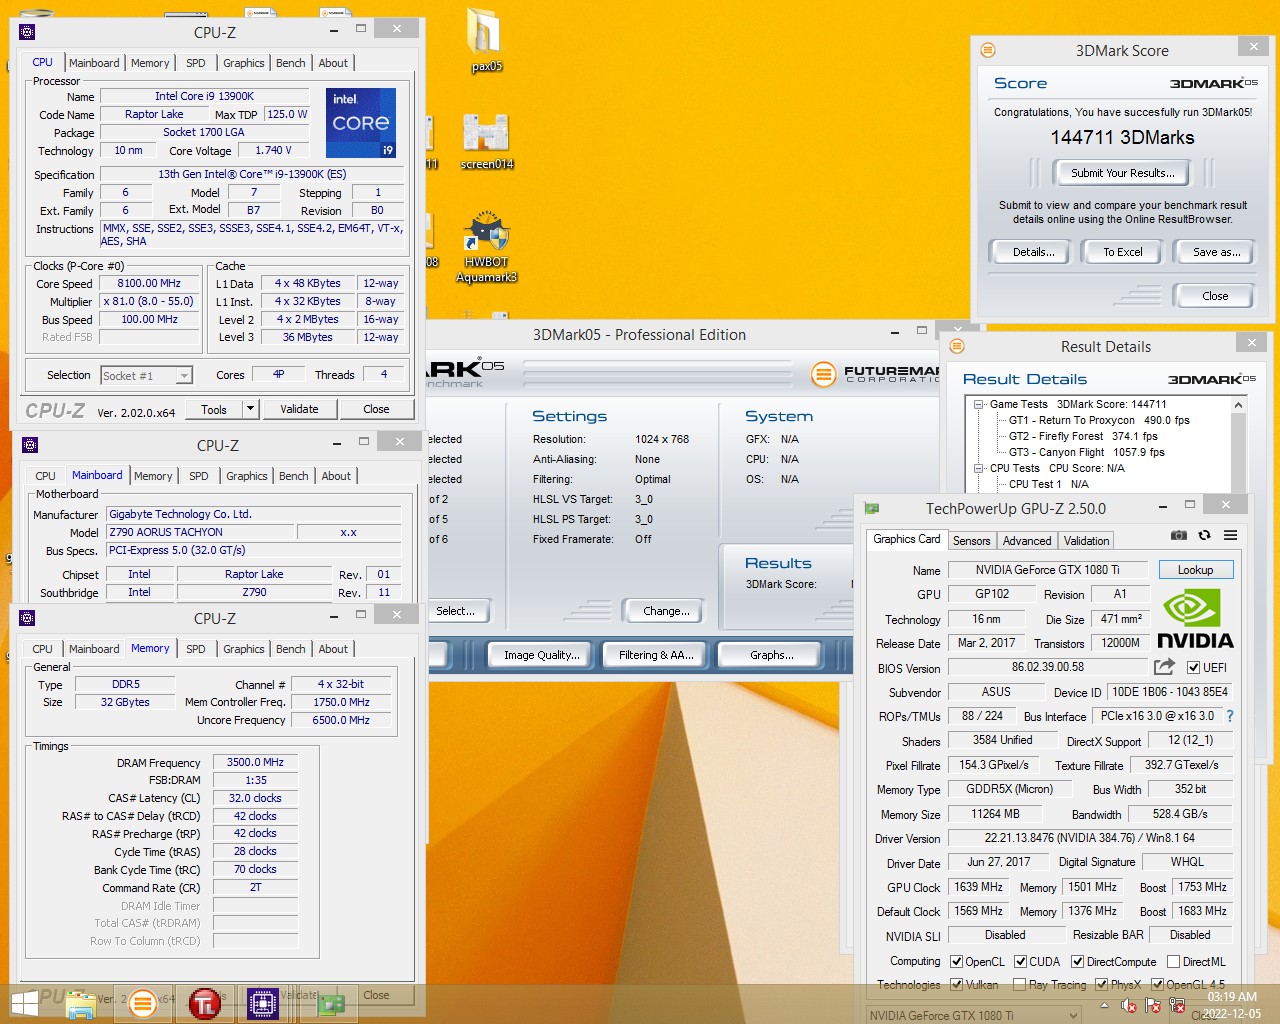Screen dimensions: 1280x1024
Task: Toggle the CUDA checkbox
Action: click(x=1020, y=961)
